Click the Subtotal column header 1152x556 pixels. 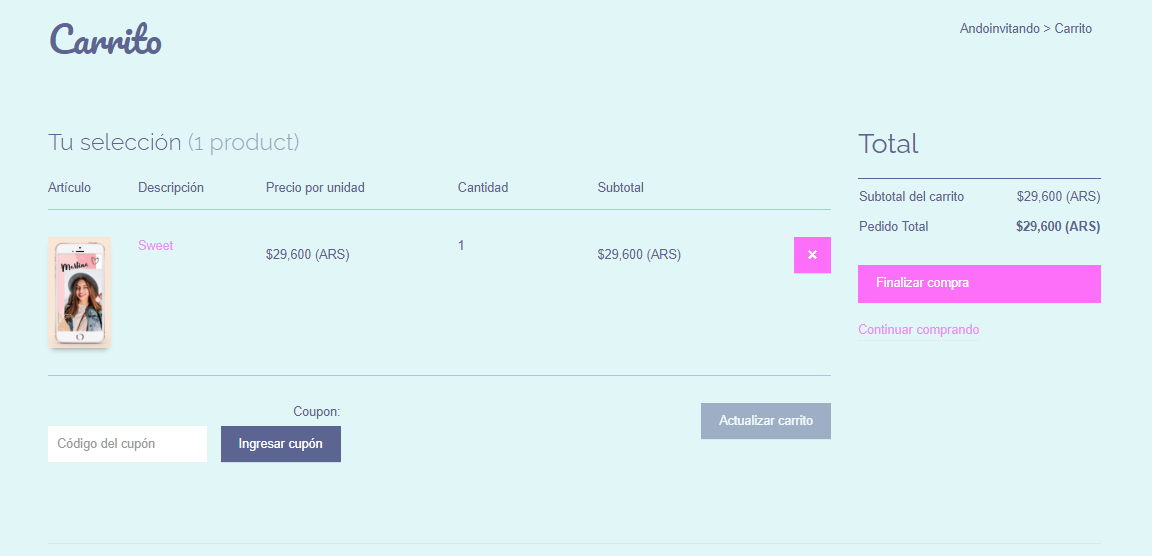pyautogui.click(x=620, y=188)
